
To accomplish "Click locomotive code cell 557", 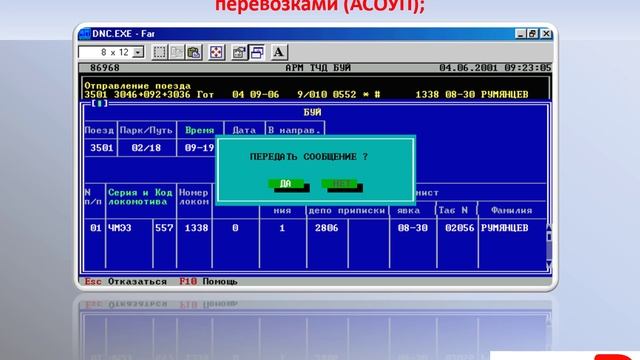I will [164, 228].
